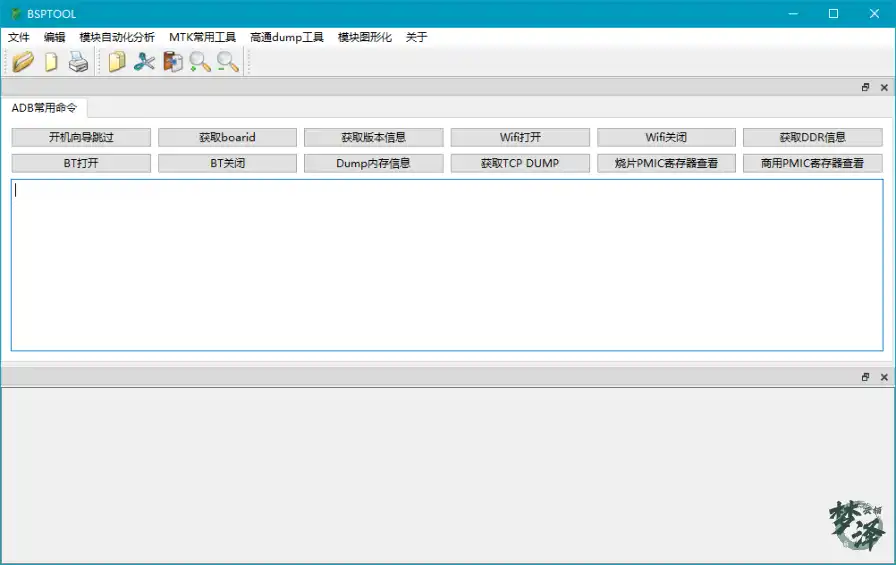Click the paste clipboard icon

click(x=173, y=62)
